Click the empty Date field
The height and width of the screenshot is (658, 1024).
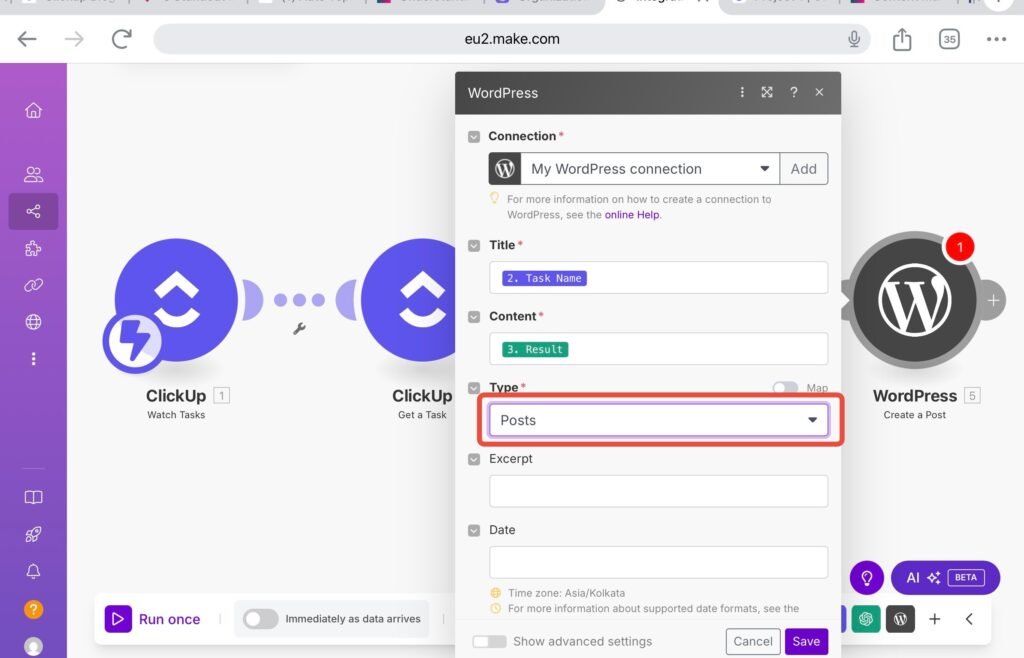(658, 563)
